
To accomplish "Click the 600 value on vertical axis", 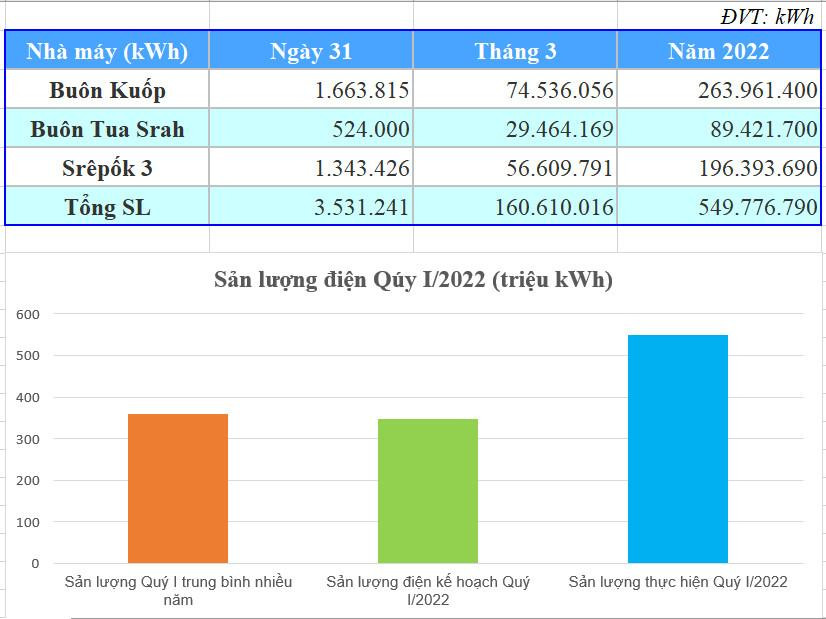I will [x=27, y=314].
